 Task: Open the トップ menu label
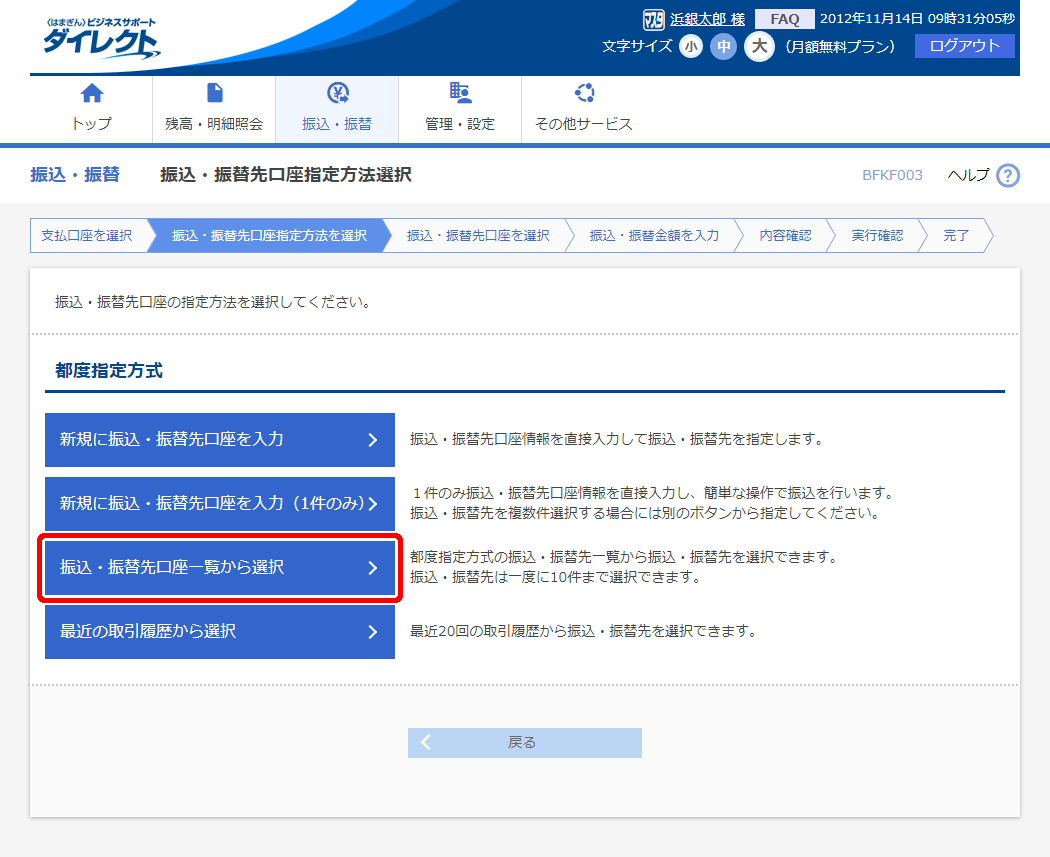pyautogui.click(x=92, y=124)
